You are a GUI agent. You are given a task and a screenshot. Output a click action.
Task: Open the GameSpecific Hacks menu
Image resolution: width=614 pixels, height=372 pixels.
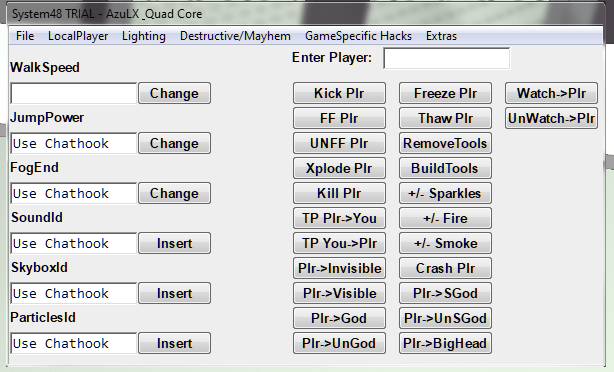tap(358, 36)
